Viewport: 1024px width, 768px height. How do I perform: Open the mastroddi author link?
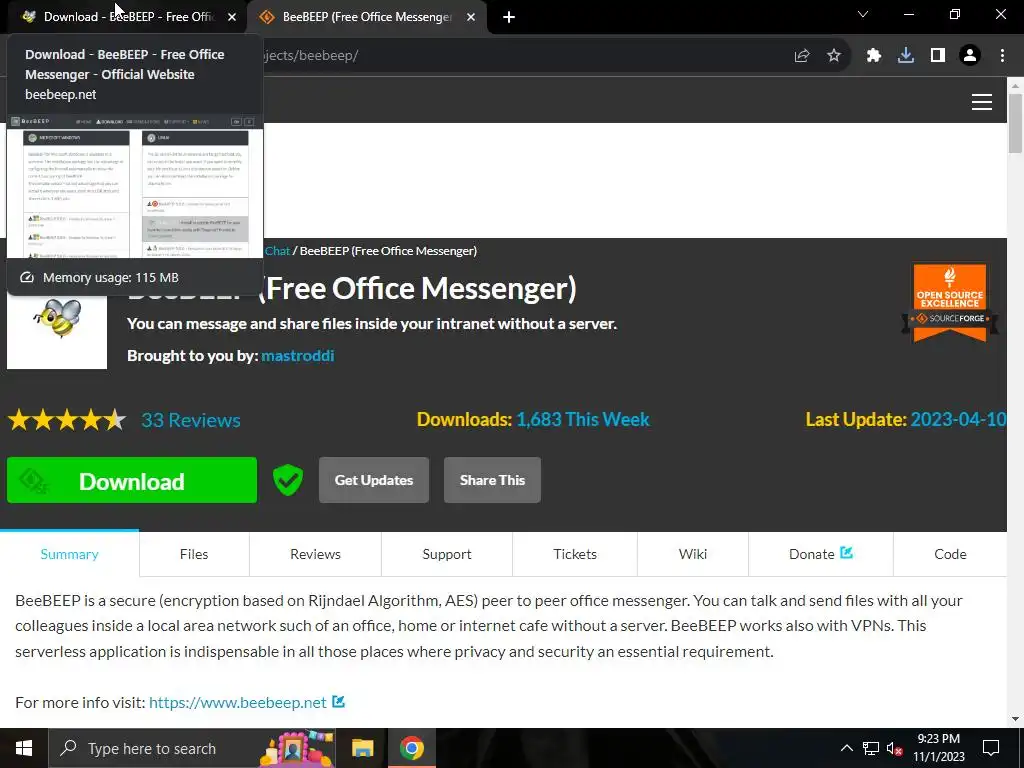[x=298, y=355]
